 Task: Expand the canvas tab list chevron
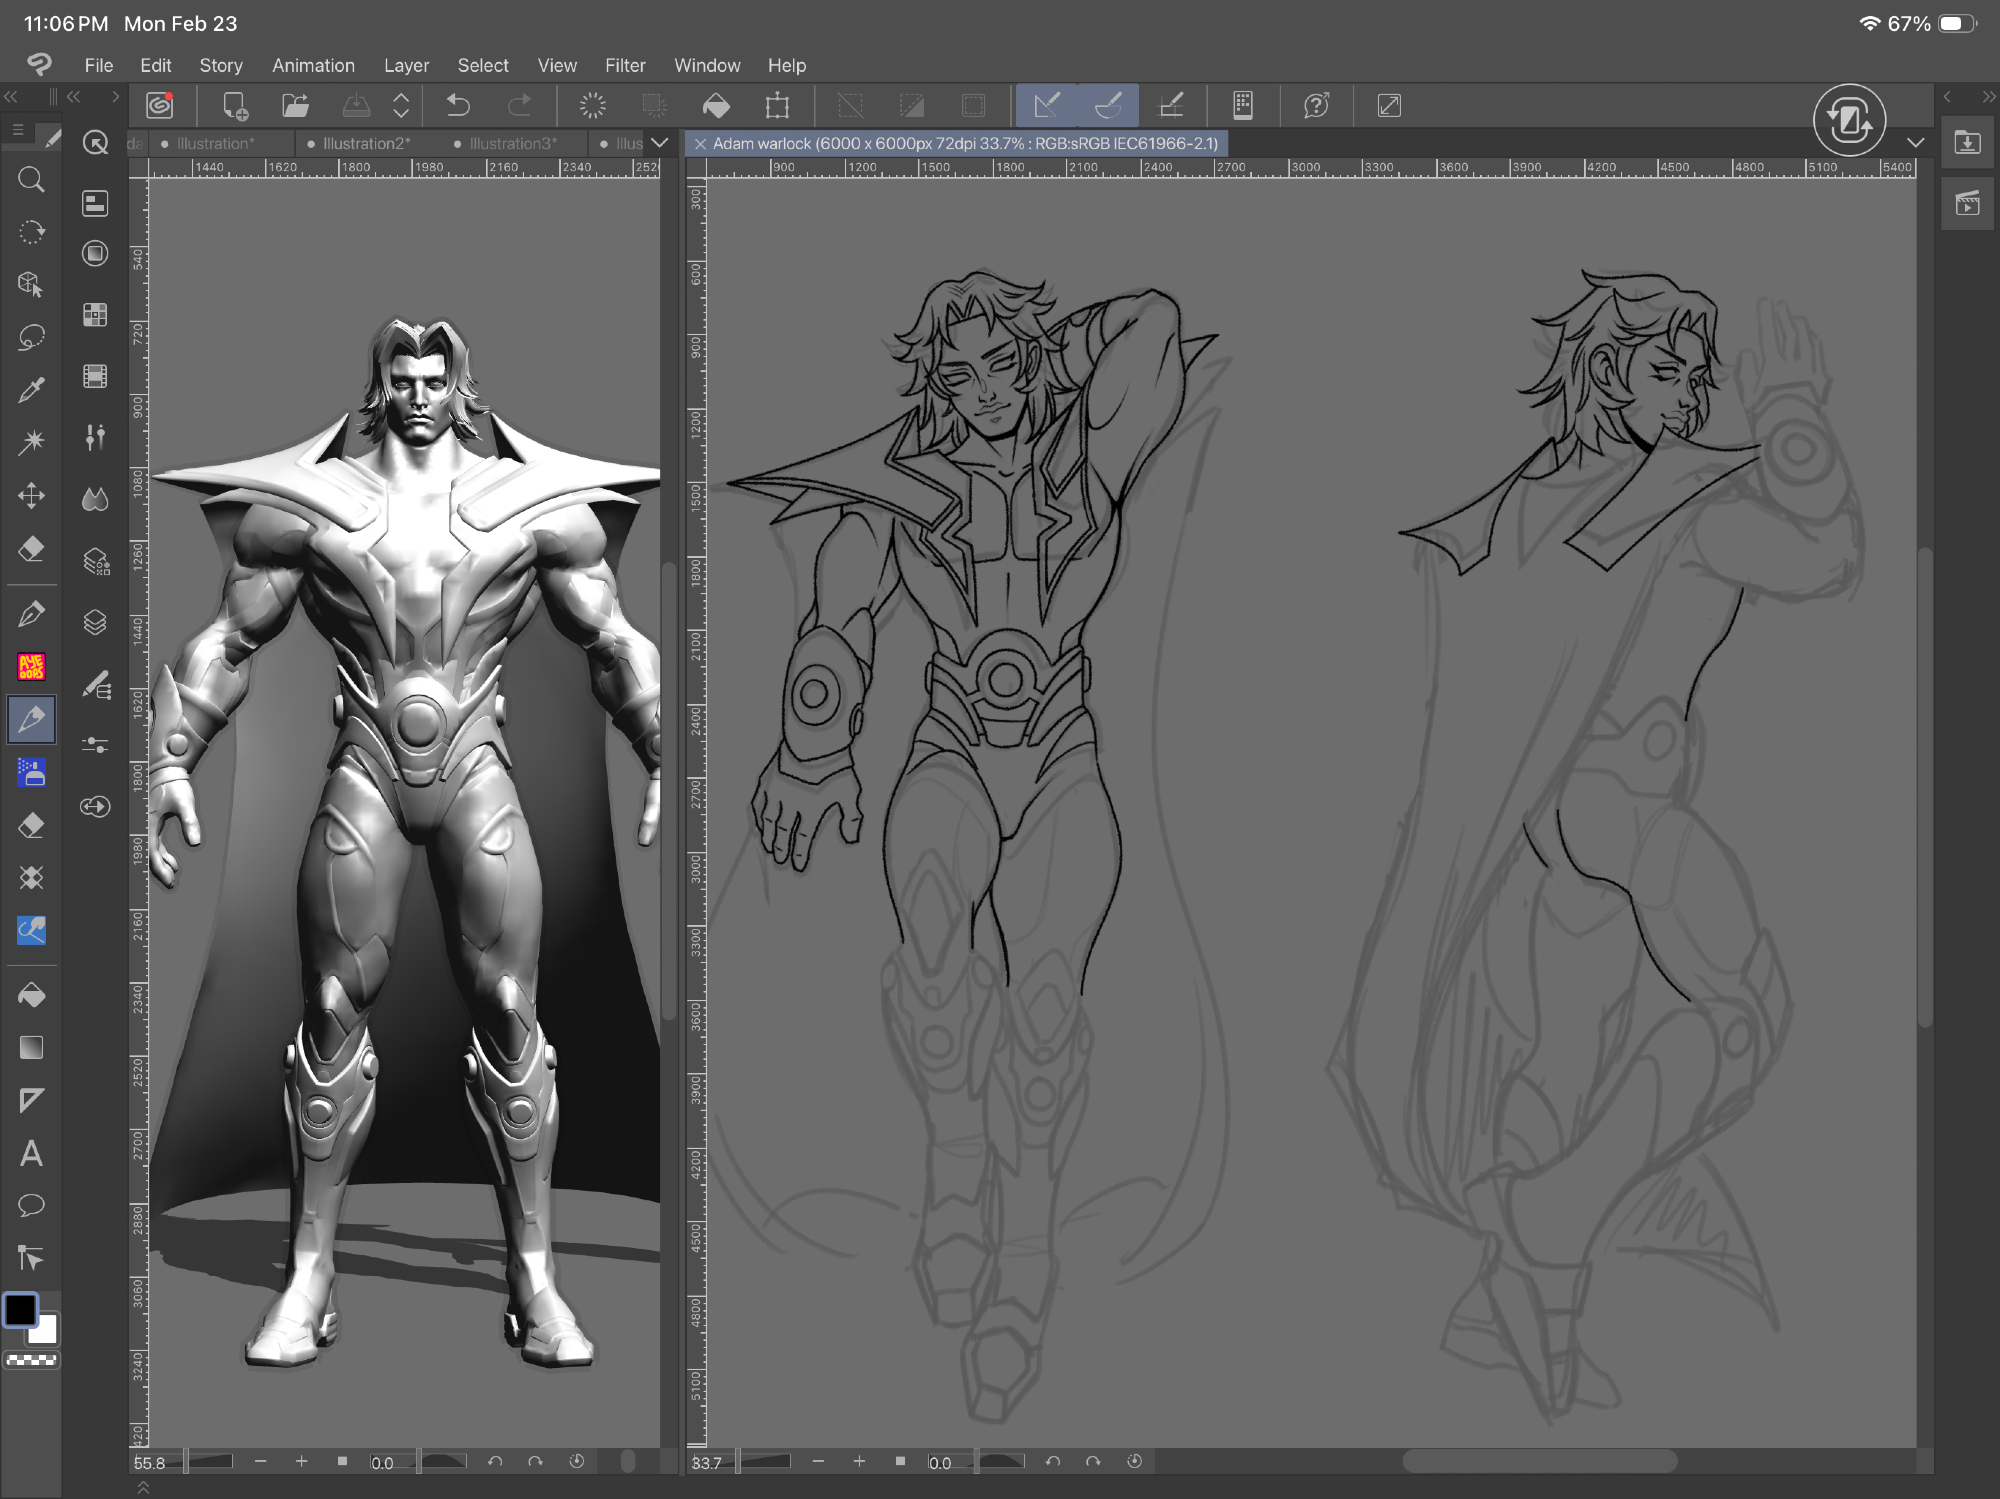click(659, 143)
